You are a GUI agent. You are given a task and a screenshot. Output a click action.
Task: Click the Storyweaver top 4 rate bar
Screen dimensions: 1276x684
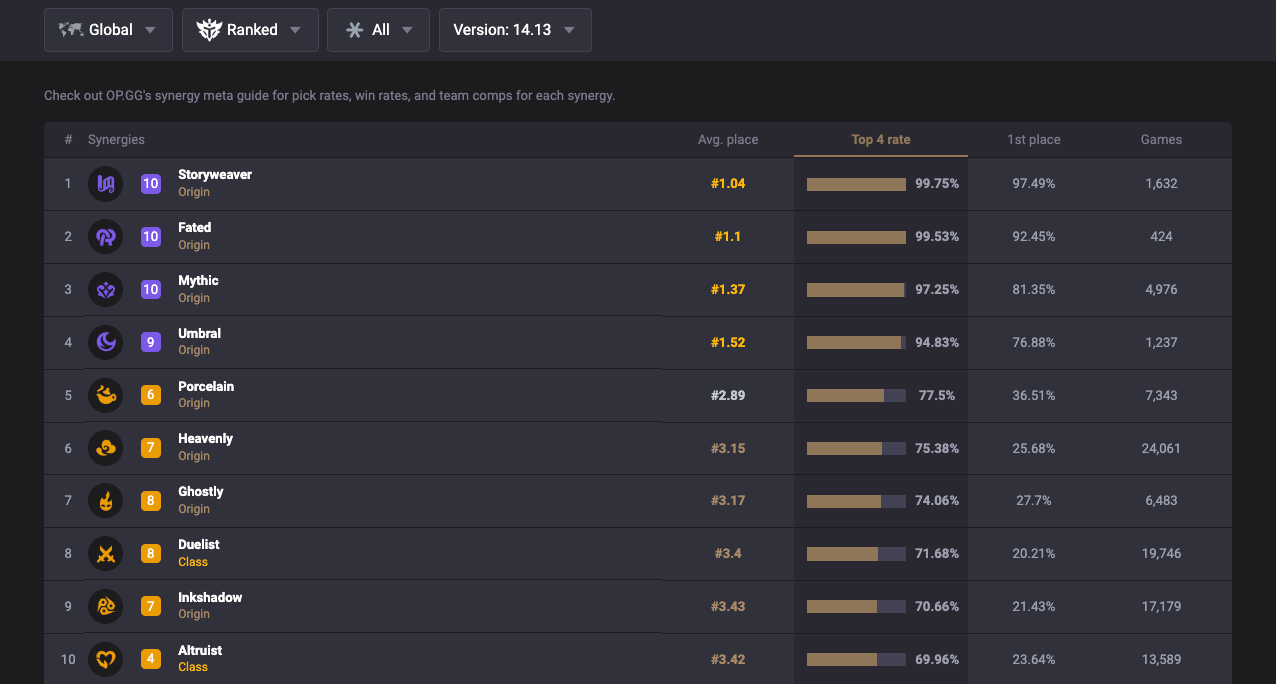(x=856, y=184)
